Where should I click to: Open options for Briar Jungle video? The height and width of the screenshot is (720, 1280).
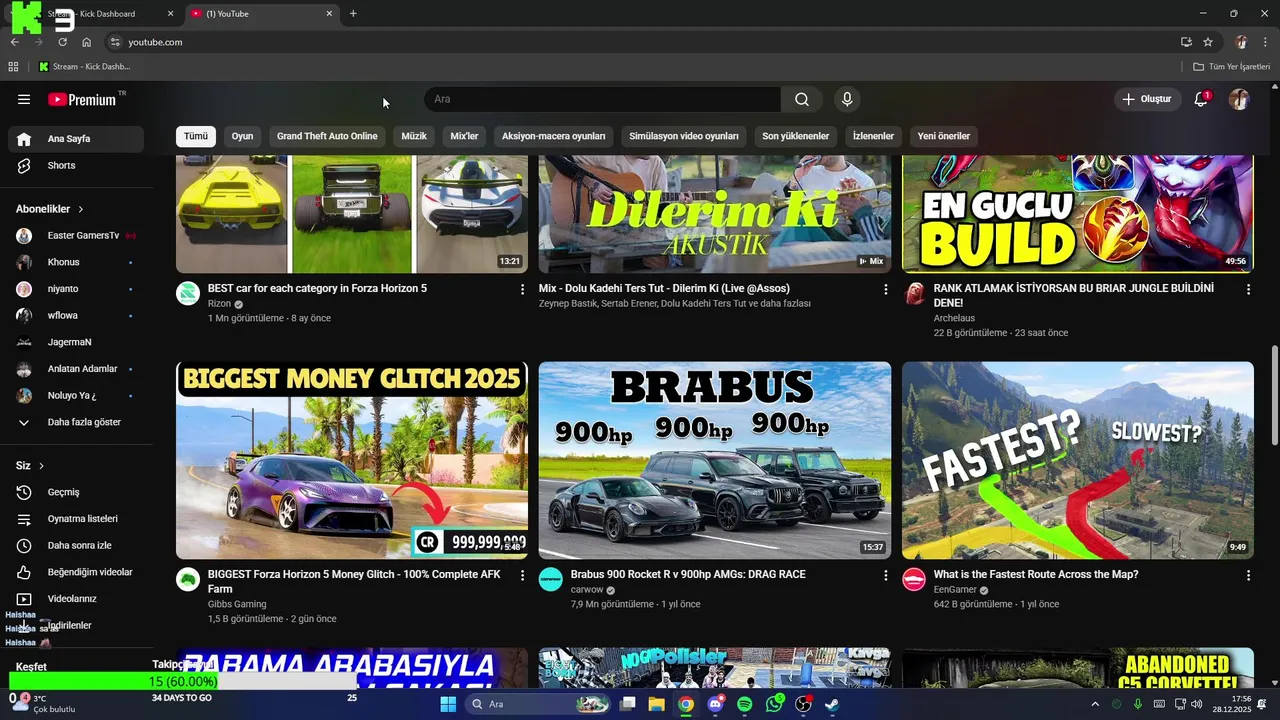pos(1248,289)
